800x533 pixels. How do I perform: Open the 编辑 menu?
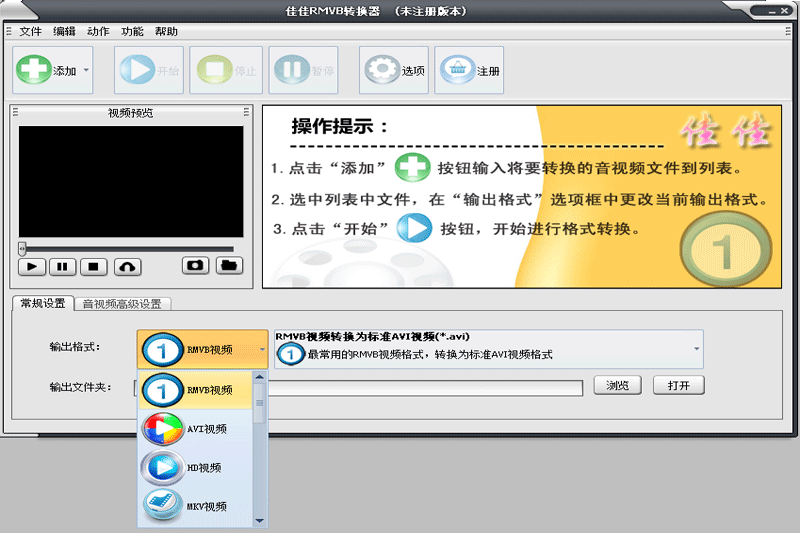coord(64,32)
